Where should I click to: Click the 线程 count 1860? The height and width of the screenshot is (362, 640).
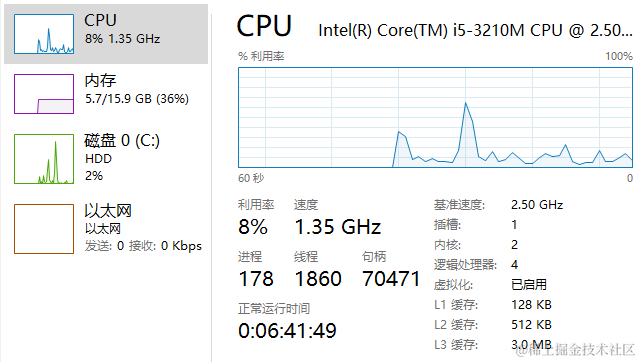pyautogui.click(x=318, y=279)
